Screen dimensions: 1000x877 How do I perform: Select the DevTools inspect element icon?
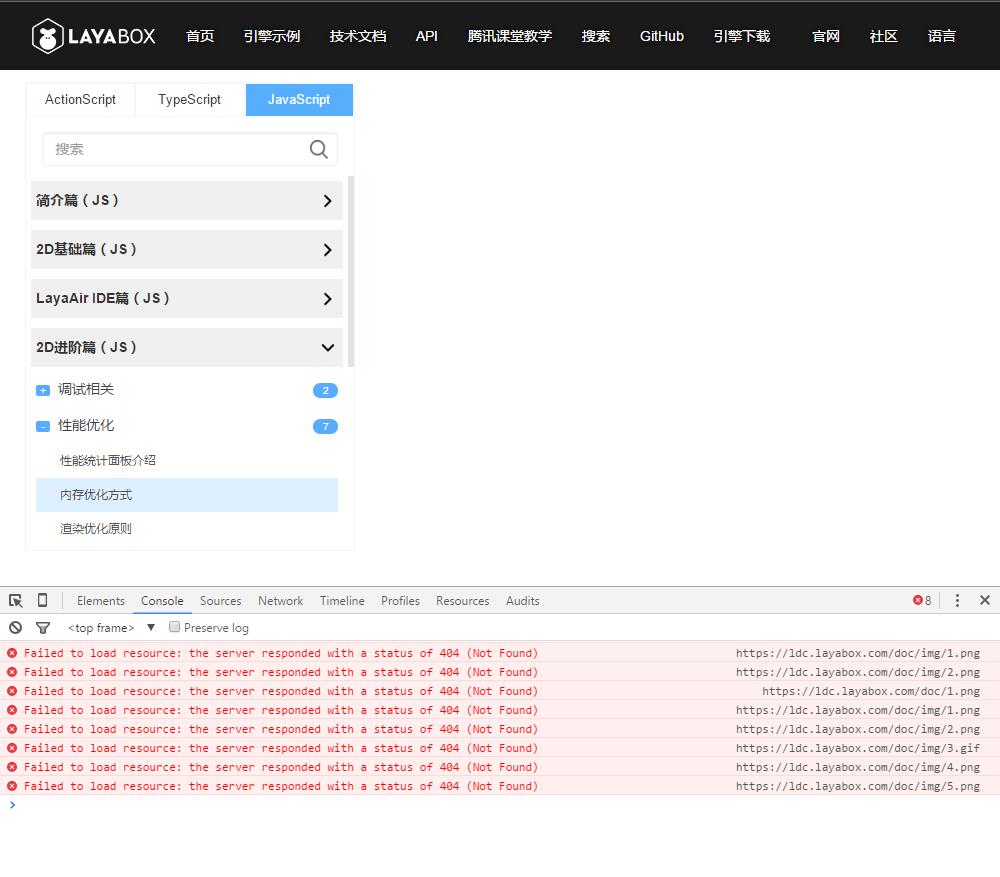[16, 600]
